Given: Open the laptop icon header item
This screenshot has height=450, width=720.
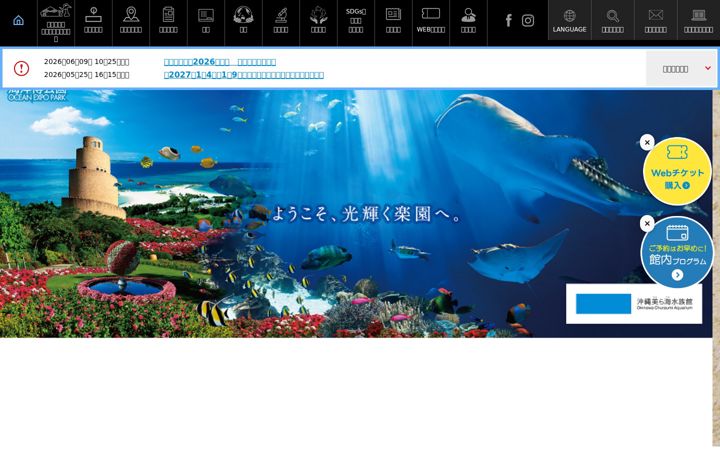Looking at the screenshot, I should point(698,20).
